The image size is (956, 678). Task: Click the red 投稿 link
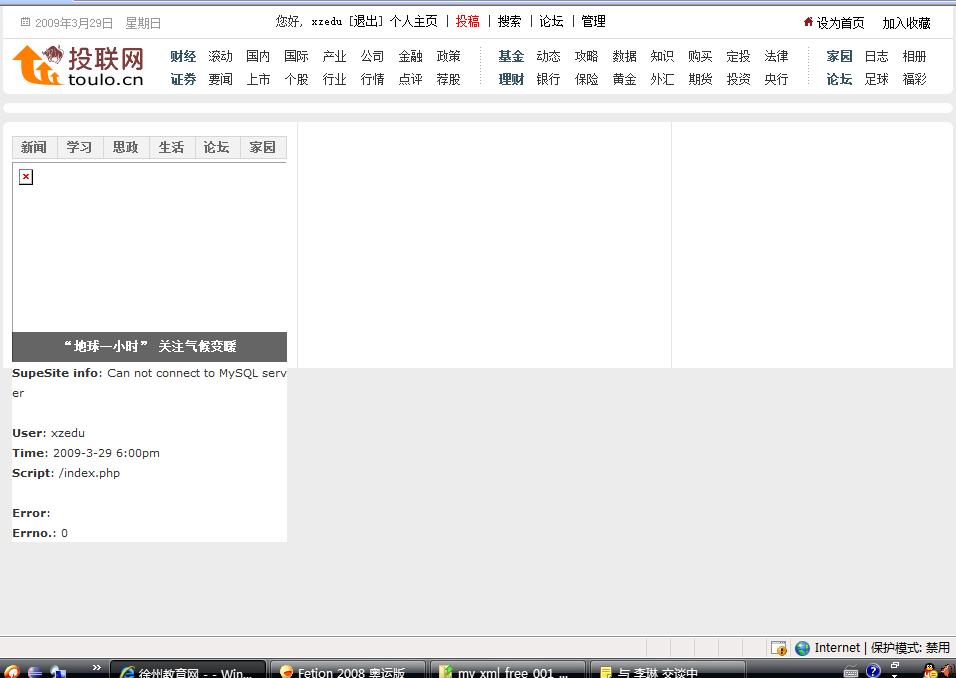click(468, 22)
